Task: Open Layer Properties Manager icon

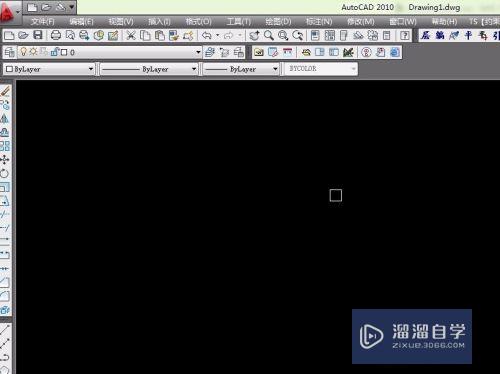Action: coord(10,52)
